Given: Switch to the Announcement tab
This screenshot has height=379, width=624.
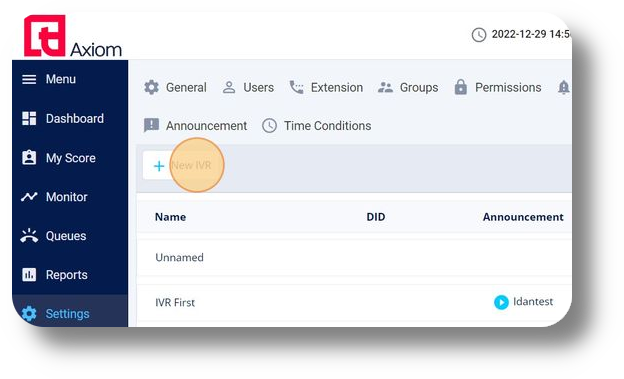Looking at the screenshot, I should click(195, 126).
